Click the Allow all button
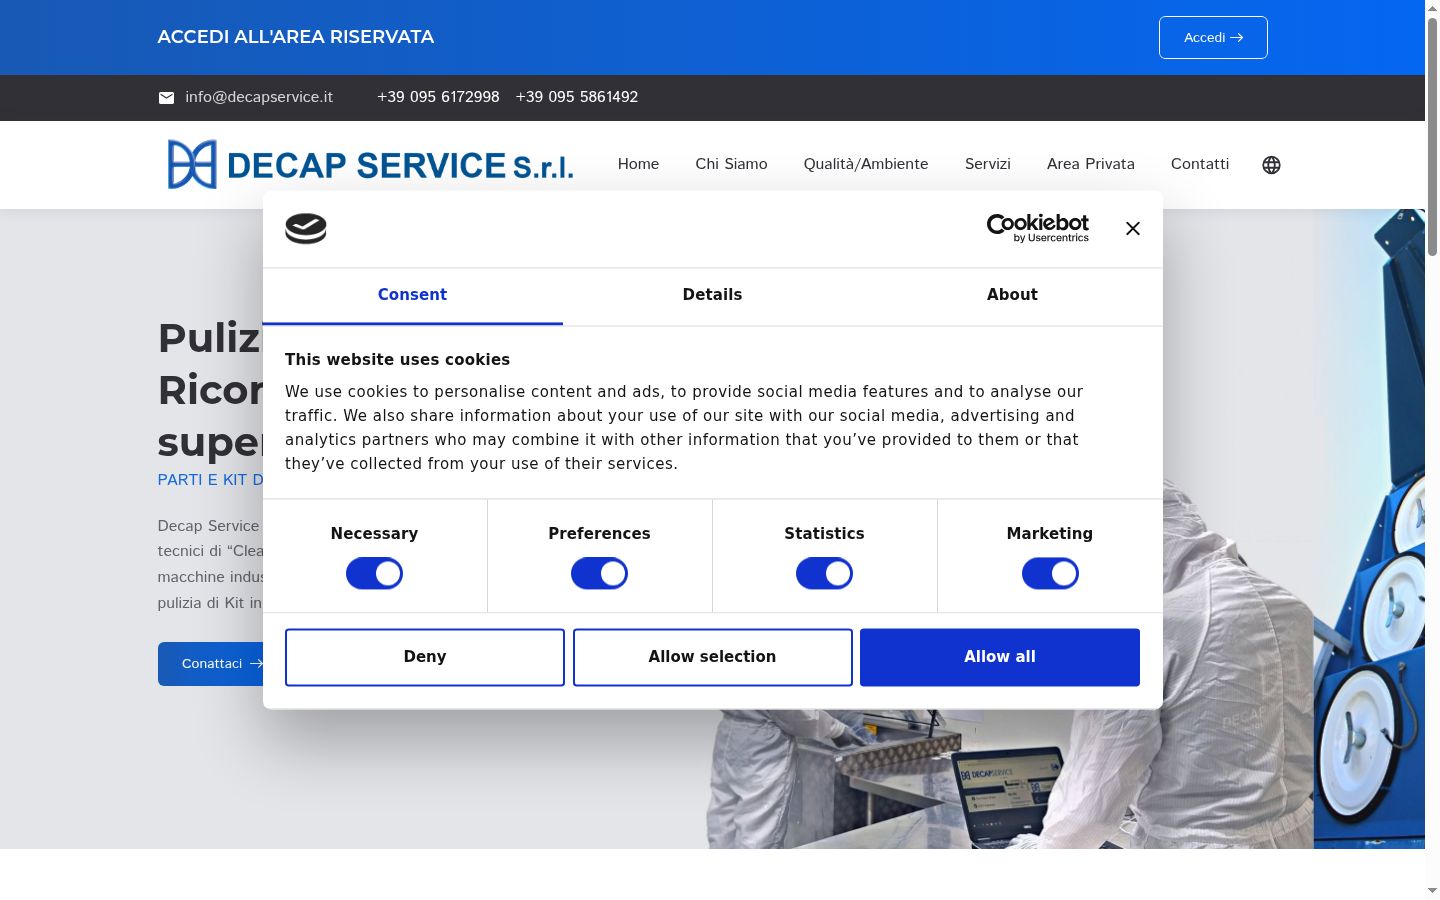1440x900 pixels. 1000,657
